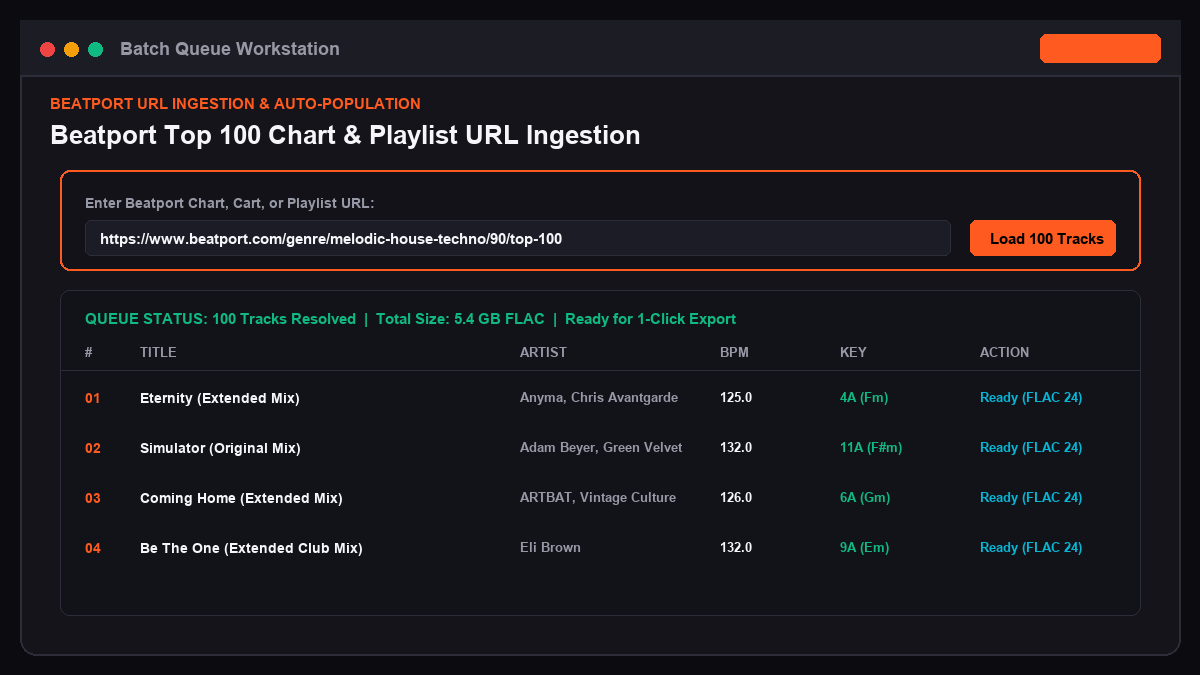1200x675 pixels.
Task: Click Ready (FLAC 24) for Coming Home
Action: (1031, 497)
